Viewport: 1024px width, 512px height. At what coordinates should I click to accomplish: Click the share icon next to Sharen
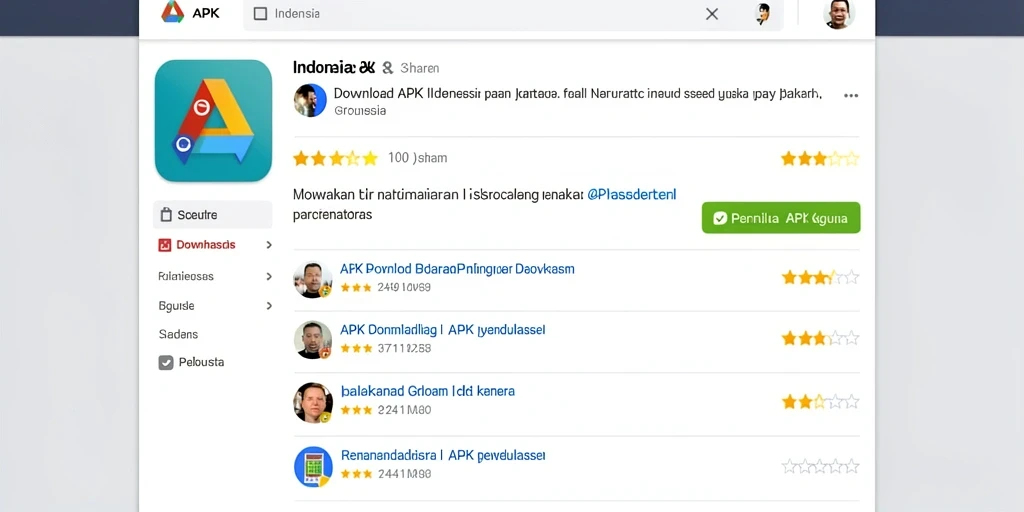click(x=387, y=67)
